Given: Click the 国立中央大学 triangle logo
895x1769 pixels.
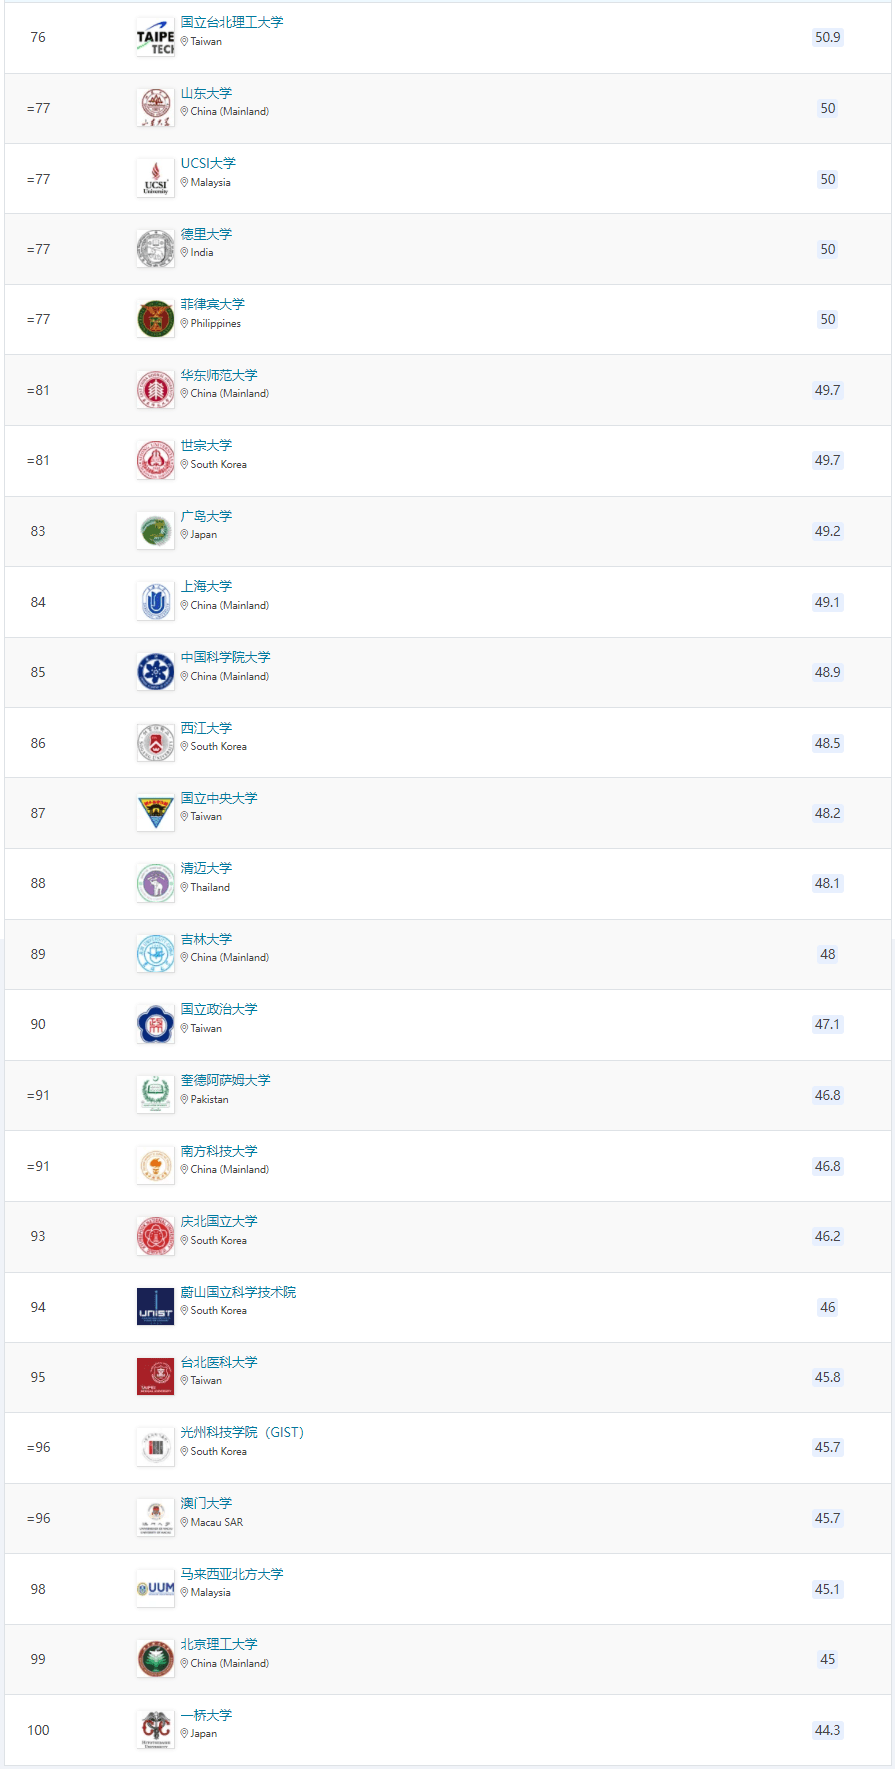Looking at the screenshot, I should pyautogui.click(x=155, y=813).
